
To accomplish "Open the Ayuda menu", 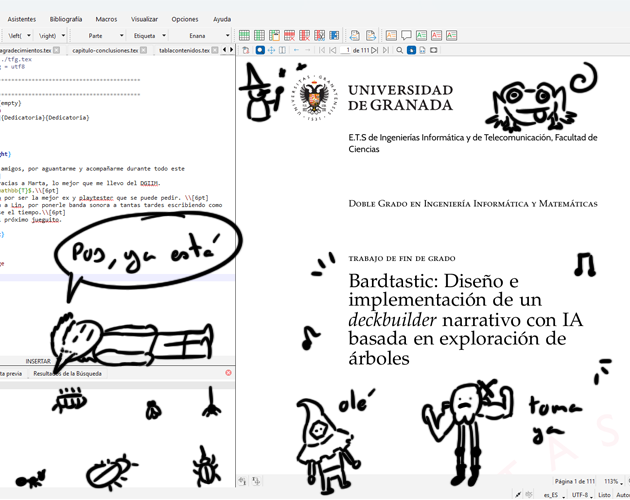I will pyautogui.click(x=222, y=19).
